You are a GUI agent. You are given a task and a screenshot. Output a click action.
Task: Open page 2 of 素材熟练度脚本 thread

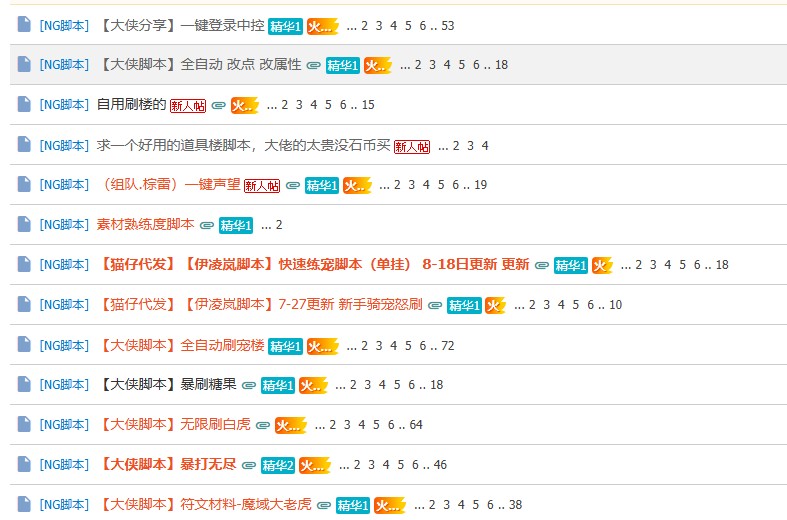[x=279, y=225]
